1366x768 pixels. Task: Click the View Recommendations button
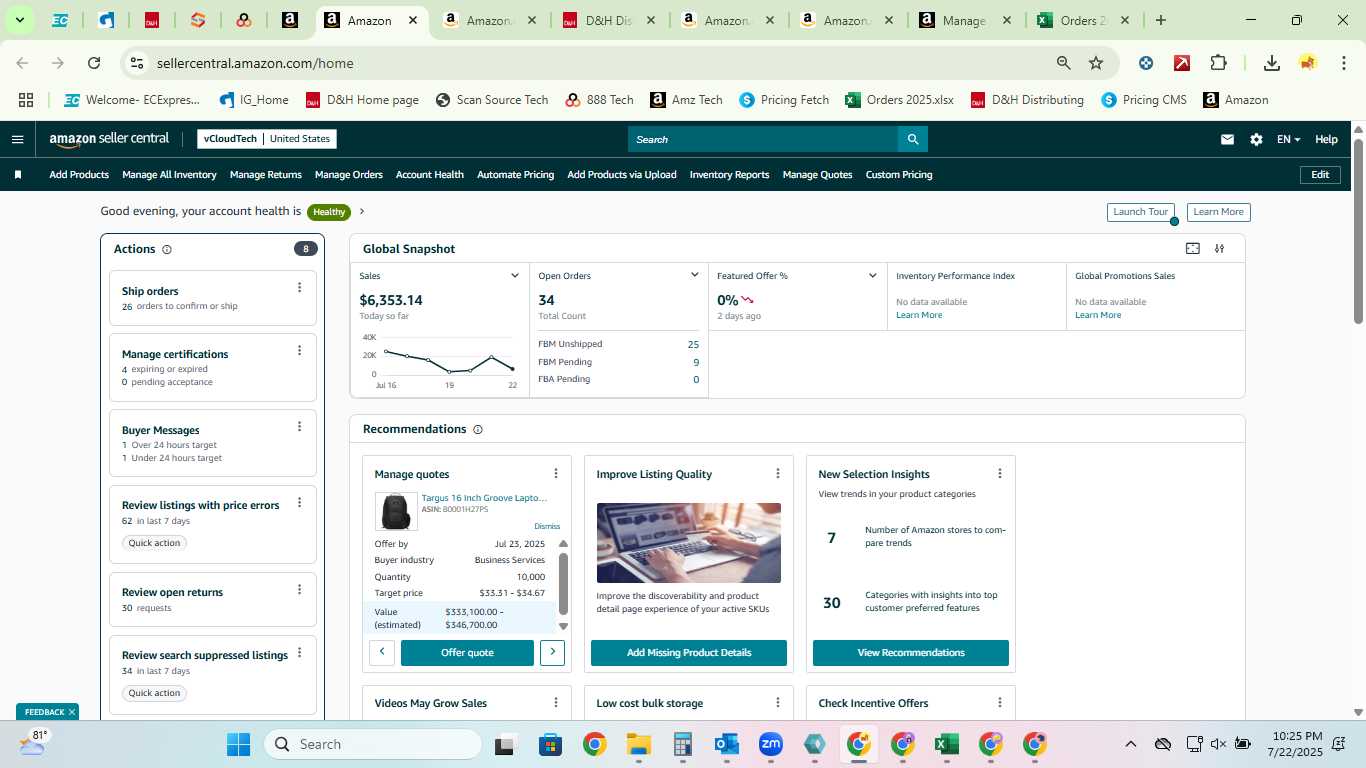click(911, 653)
